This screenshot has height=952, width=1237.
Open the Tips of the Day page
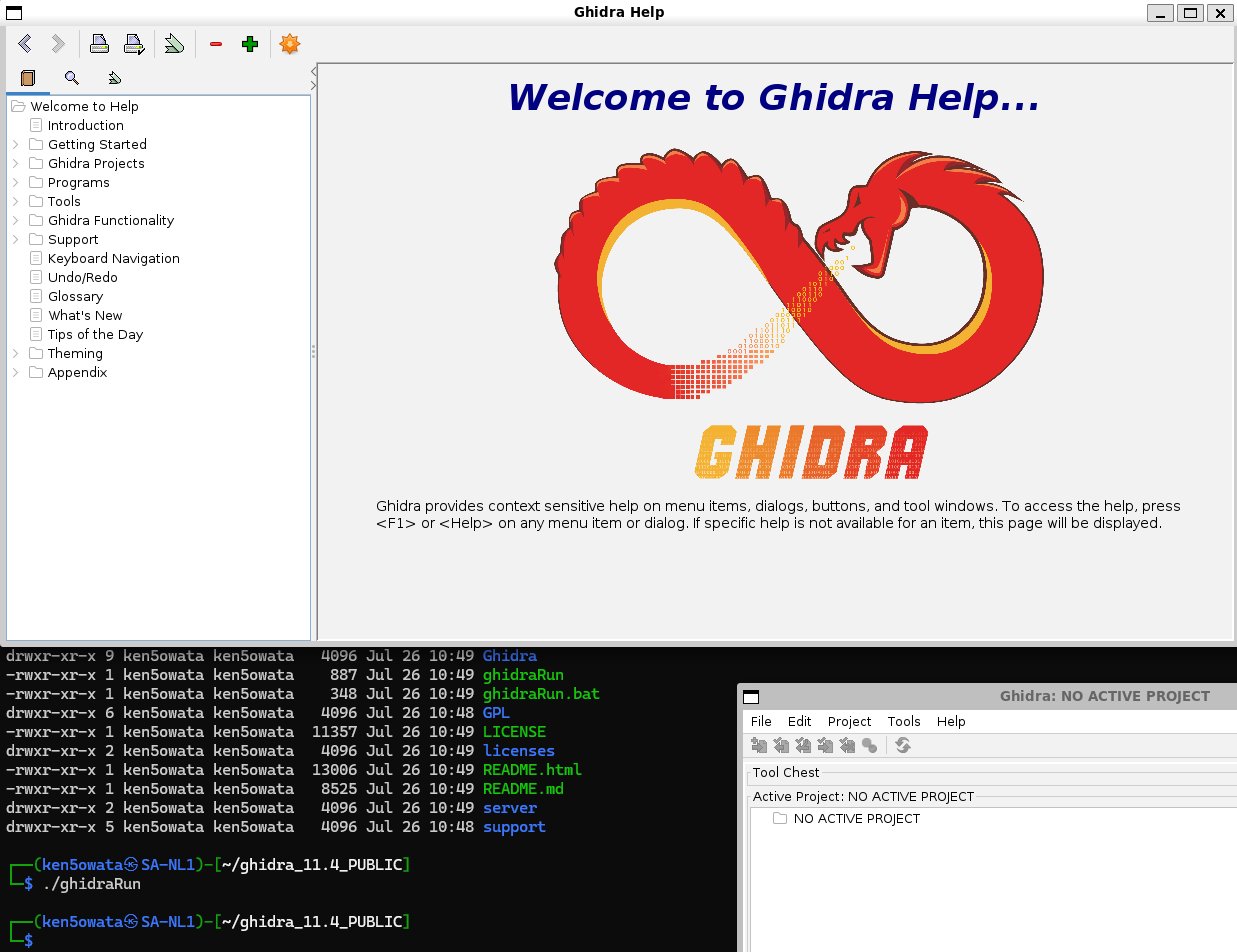point(95,334)
